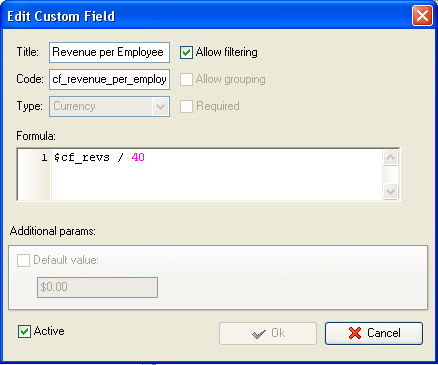Click the formula line number gutter

point(34,174)
